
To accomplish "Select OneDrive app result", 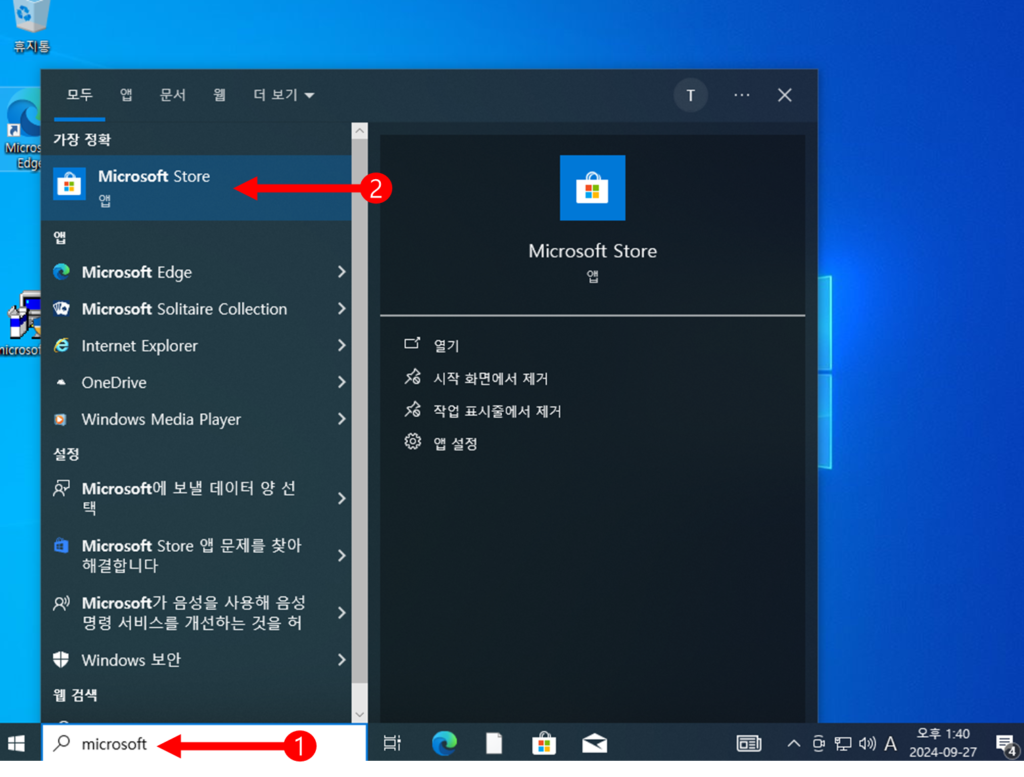I will [x=188, y=383].
